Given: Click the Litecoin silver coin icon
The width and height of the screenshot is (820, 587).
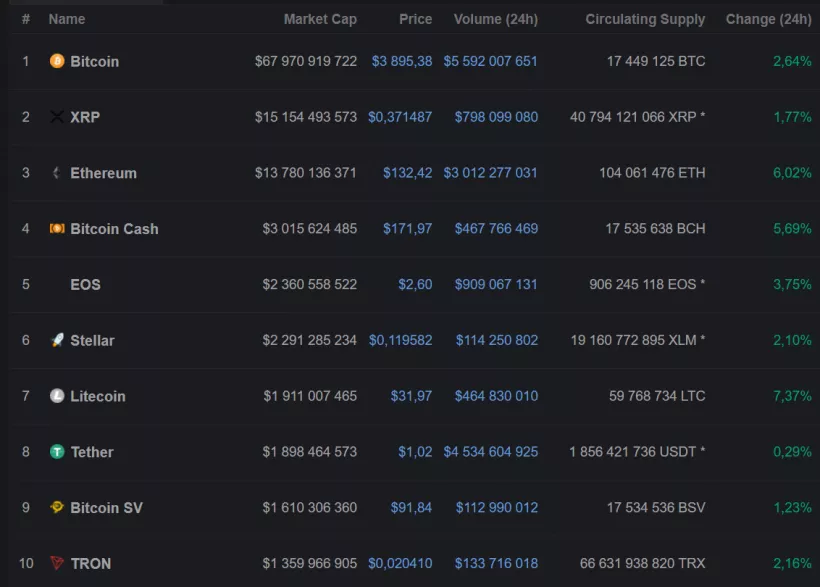Looking at the screenshot, I should [x=57, y=396].
